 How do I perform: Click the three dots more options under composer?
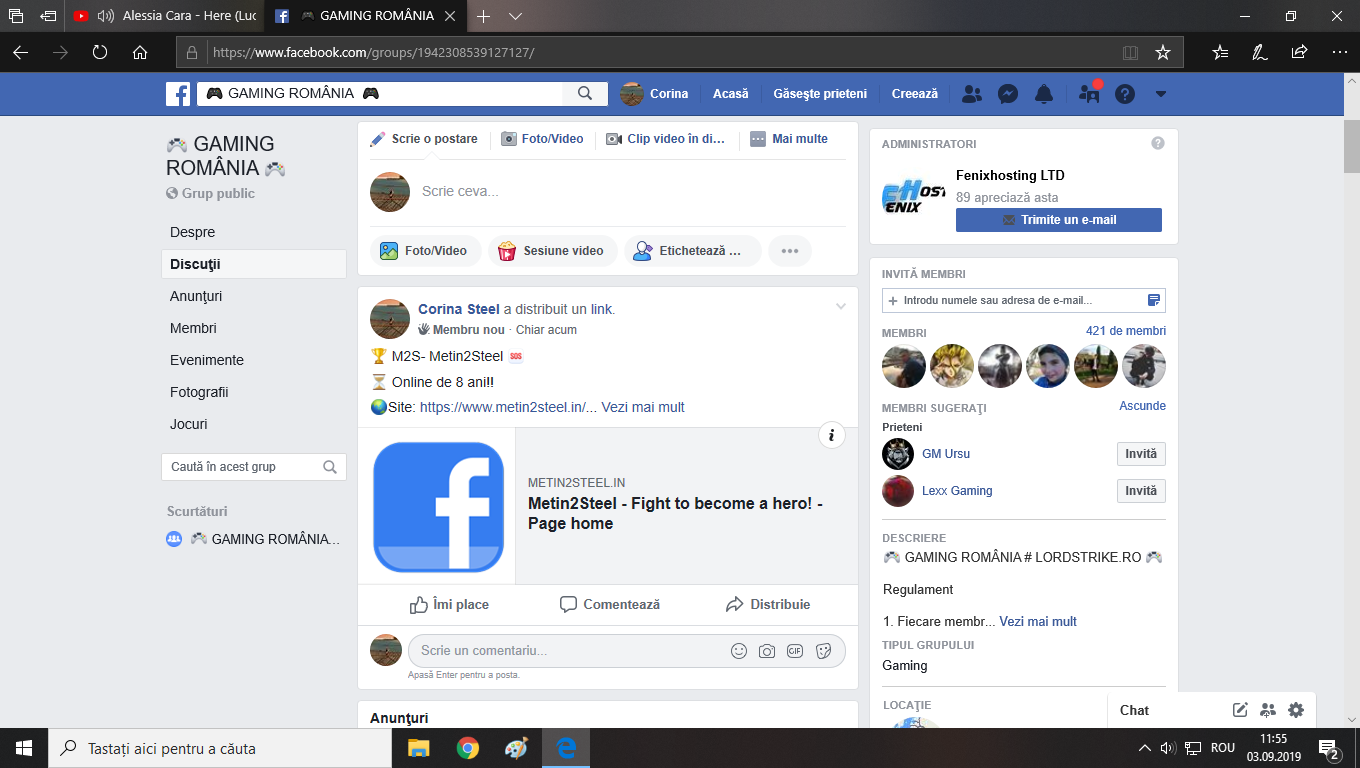790,251
